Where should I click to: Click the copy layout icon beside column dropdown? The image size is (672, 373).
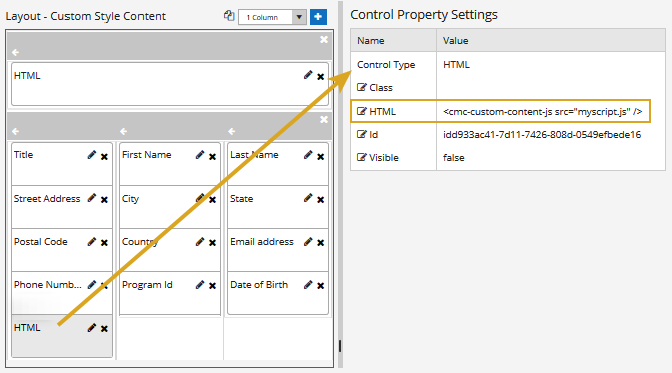pos(229,16)
